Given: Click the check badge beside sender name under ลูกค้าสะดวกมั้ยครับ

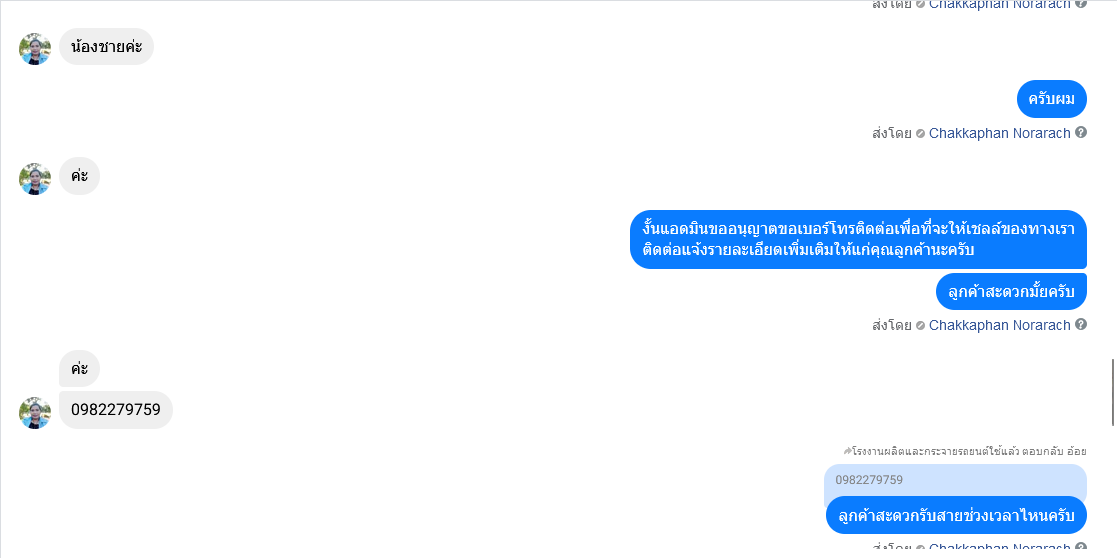Looking at the screenshot, I should pos(920,325).
